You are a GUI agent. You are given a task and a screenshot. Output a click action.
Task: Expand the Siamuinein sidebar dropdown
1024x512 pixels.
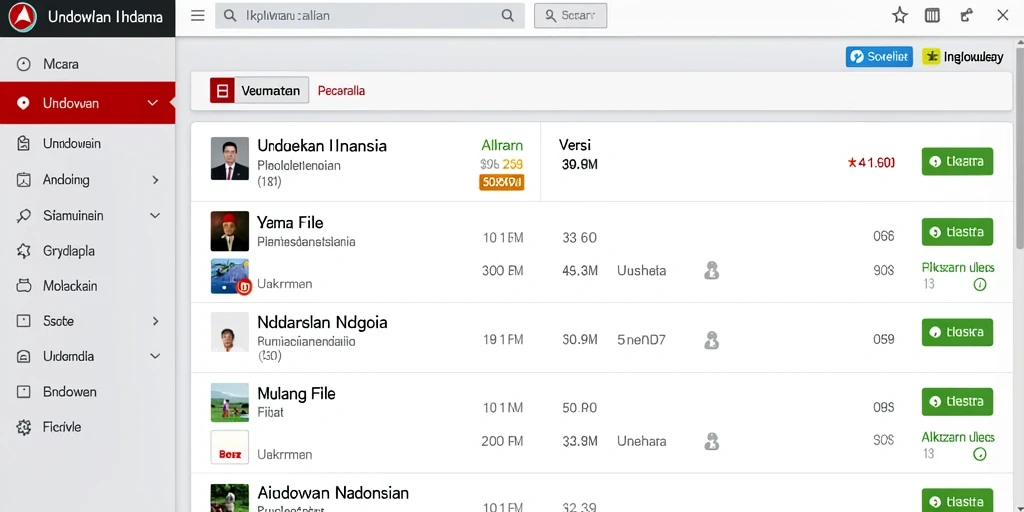[x=155, y=216]
